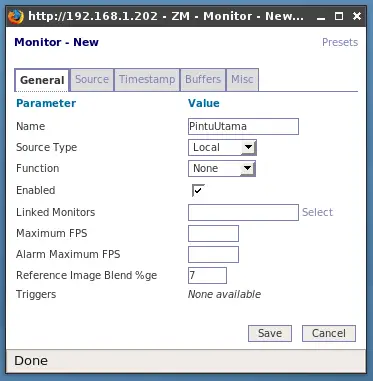Viewport: 373px width, 381px height.
Task: Switch to the General tab
Action: click(42, 80)
